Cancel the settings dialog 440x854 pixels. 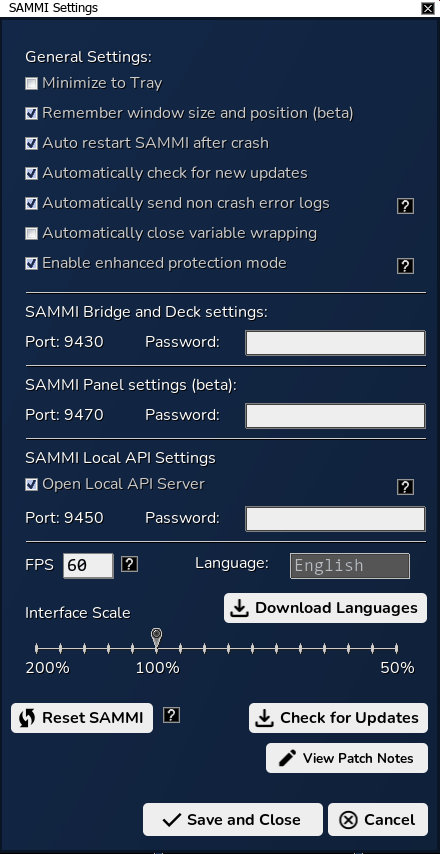[378, 820]
